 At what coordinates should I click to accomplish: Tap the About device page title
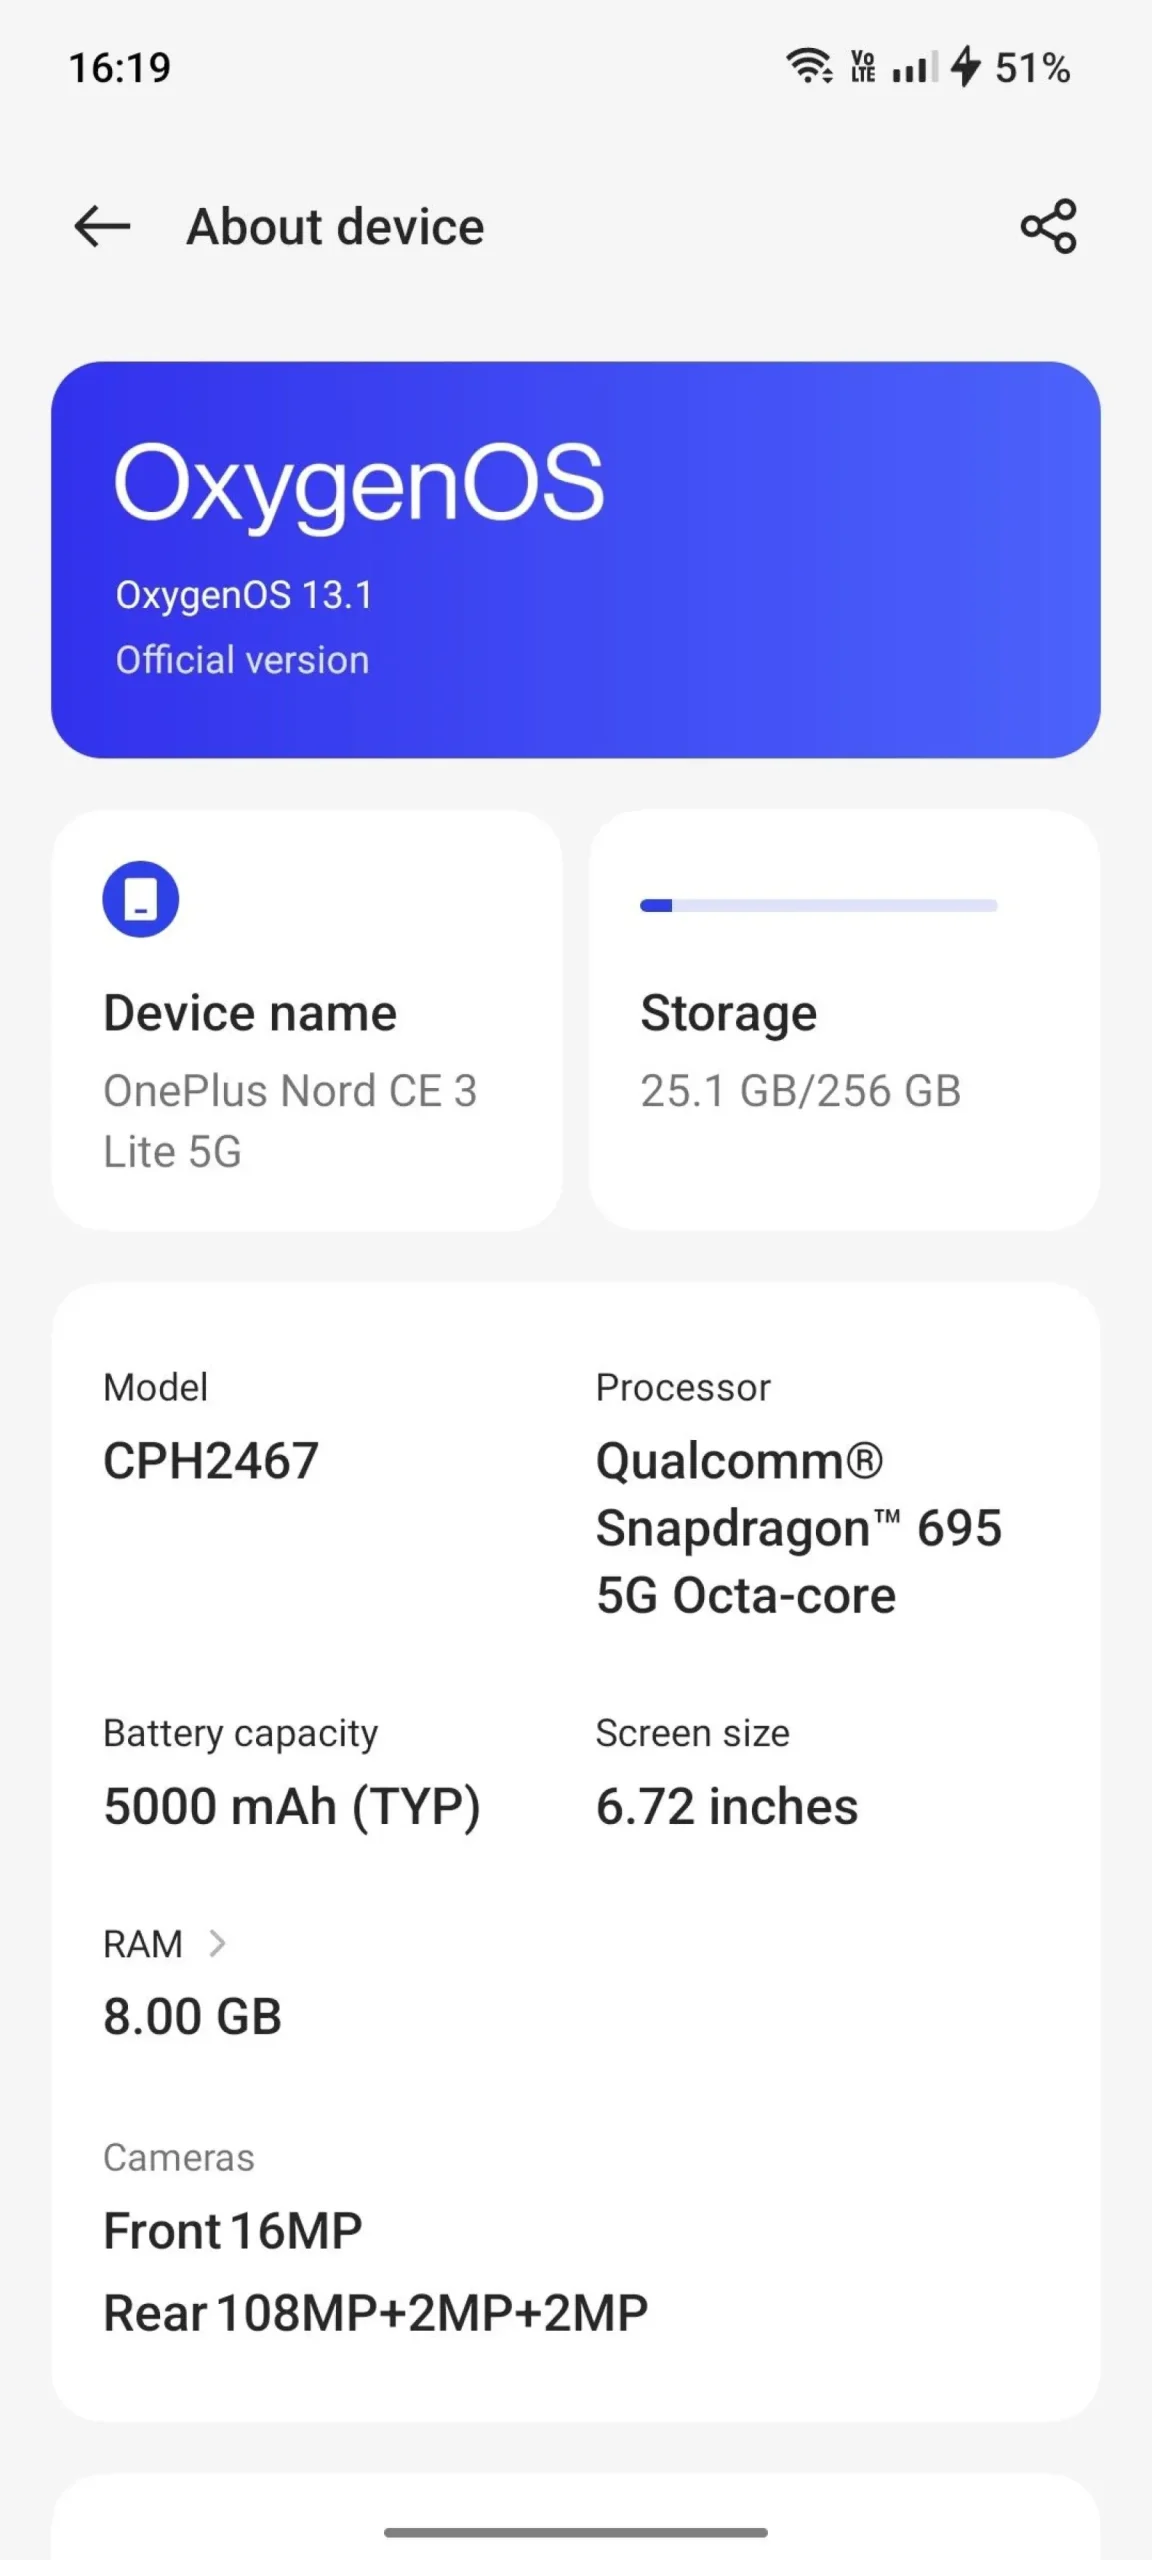336,227
